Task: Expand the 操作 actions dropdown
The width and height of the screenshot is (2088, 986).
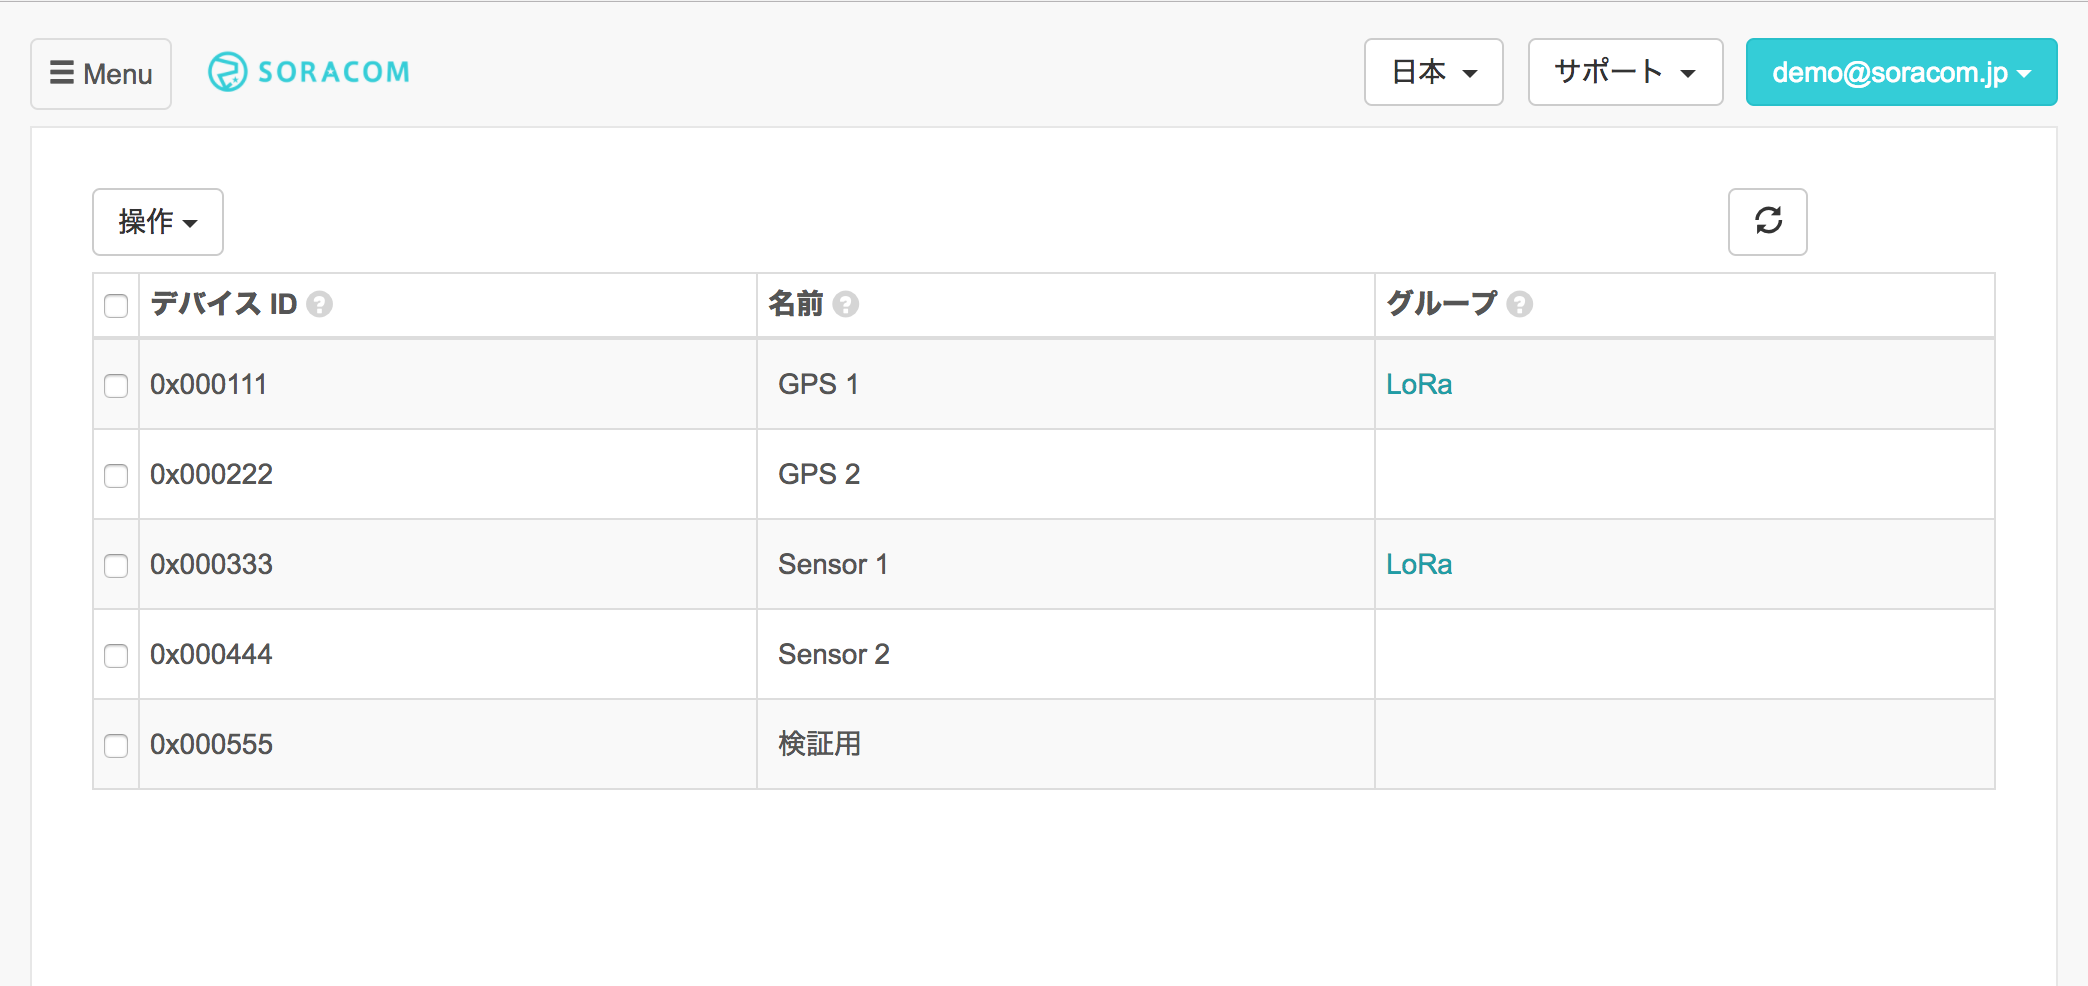Action: click(158, 222)
